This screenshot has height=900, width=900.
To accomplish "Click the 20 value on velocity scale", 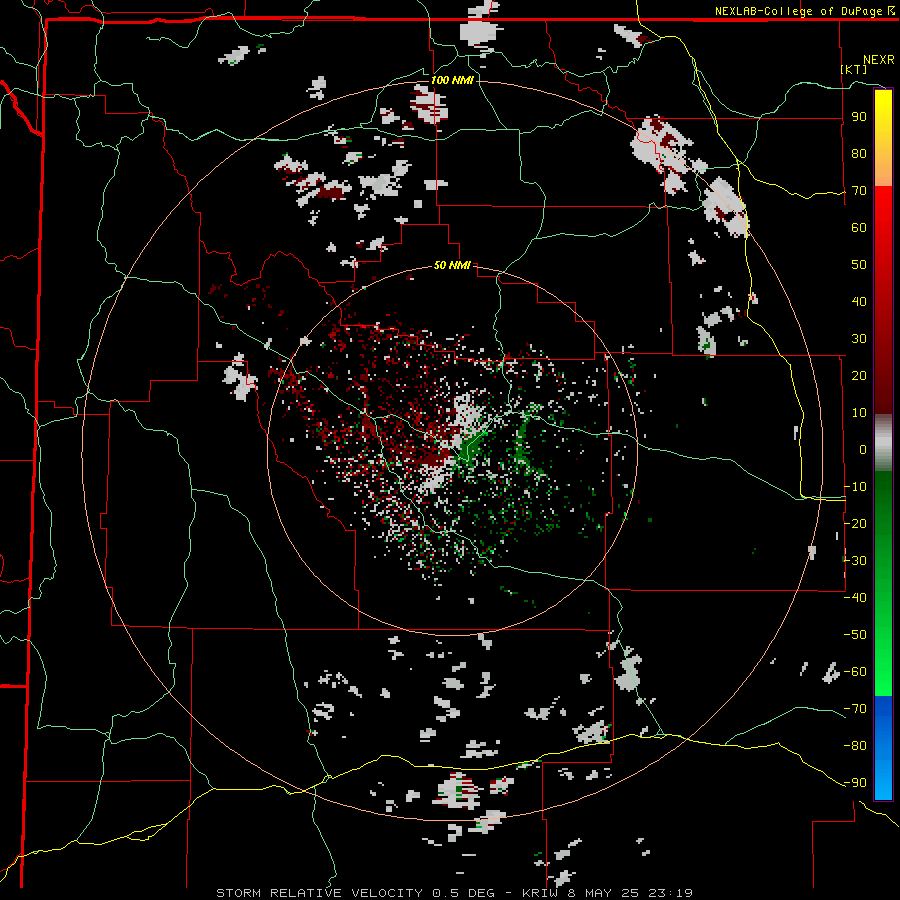I will [859, 375].
